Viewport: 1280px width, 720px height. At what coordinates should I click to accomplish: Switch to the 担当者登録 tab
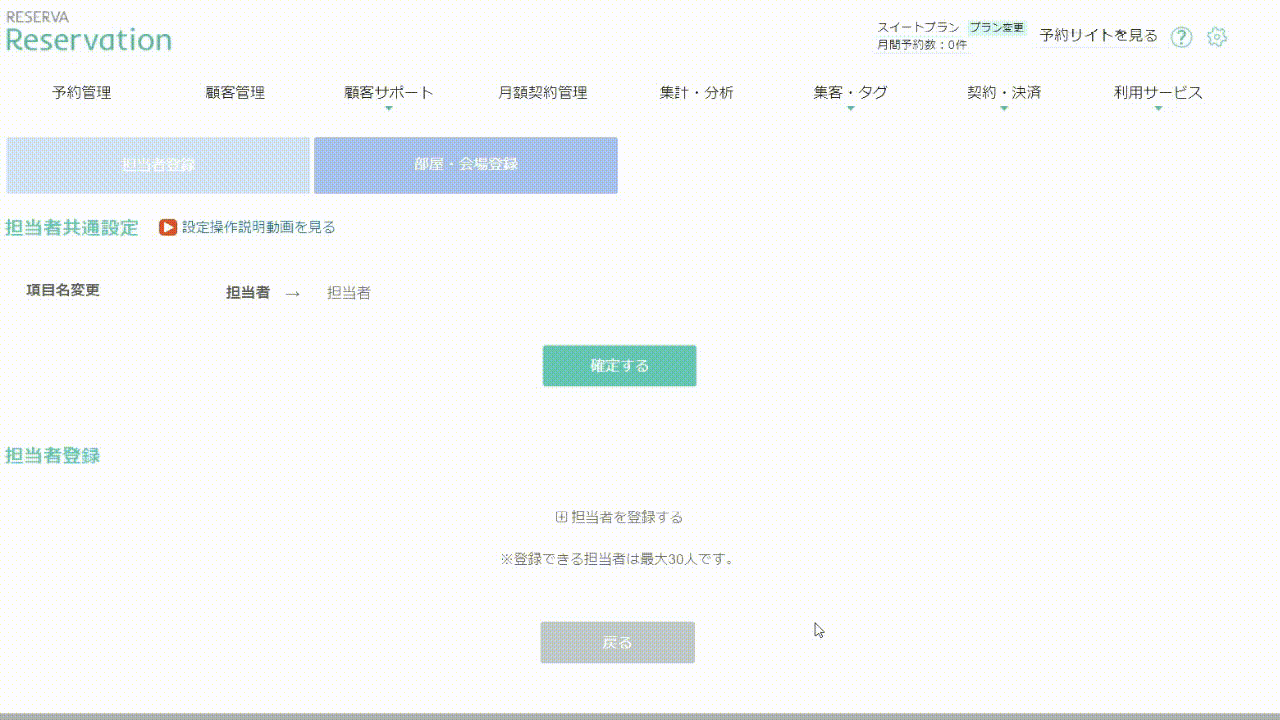[158, 165]
